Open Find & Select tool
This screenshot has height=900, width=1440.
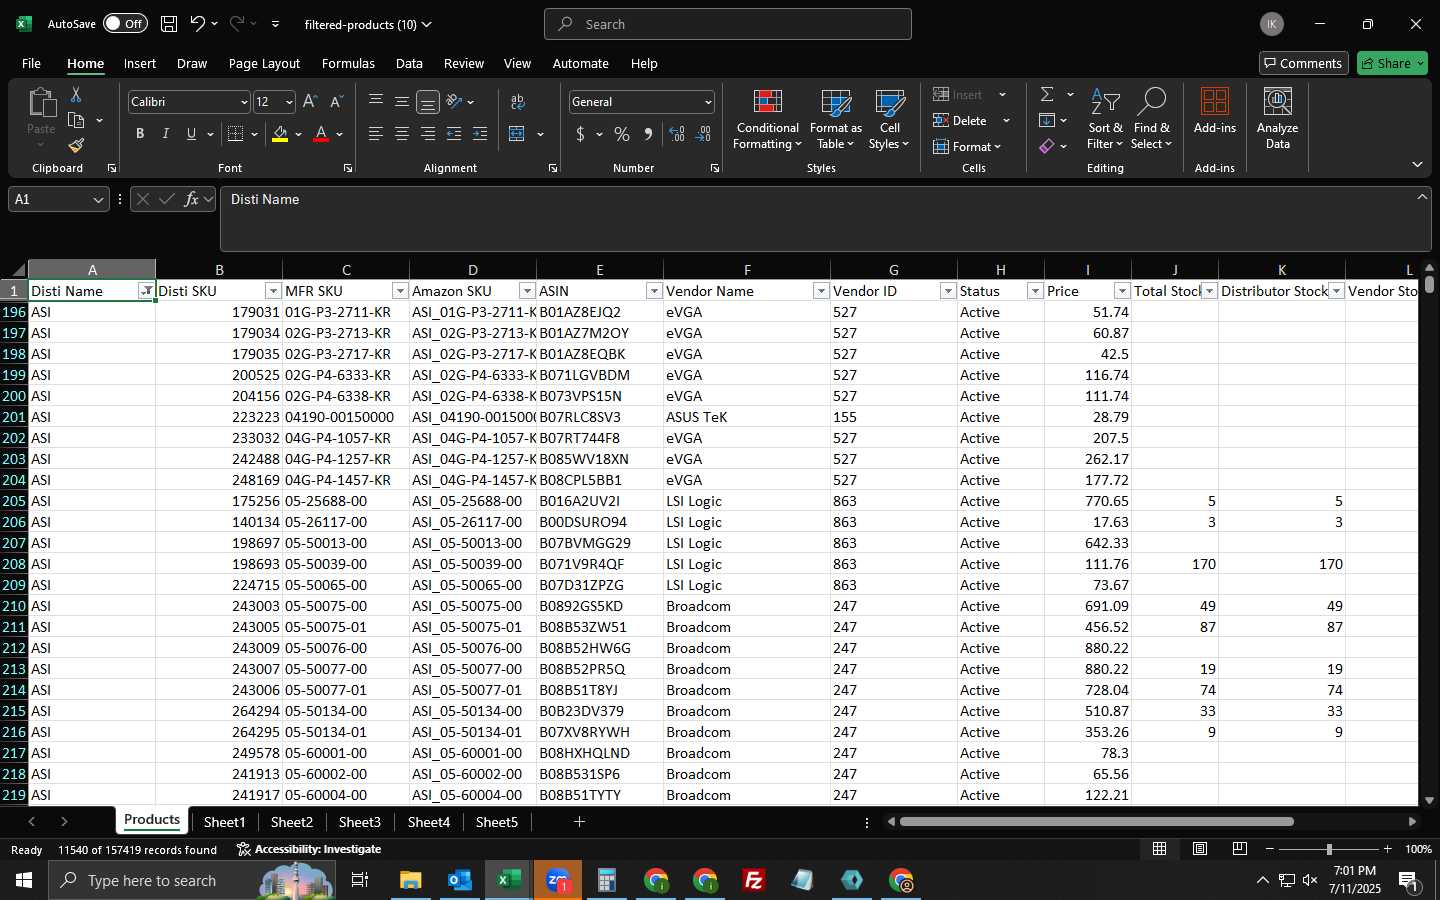click(x=1151, y=118)
